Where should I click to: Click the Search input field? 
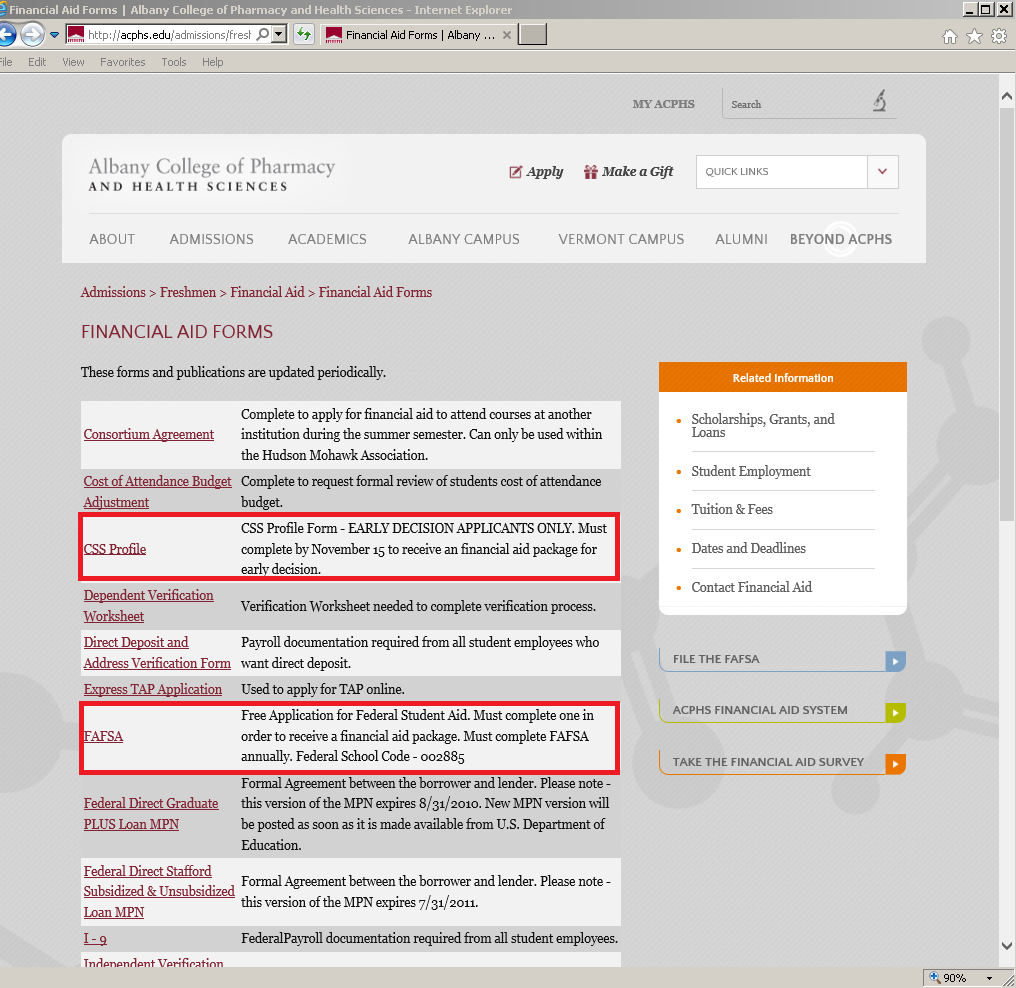pyautogui.click(x=795, y=104)
